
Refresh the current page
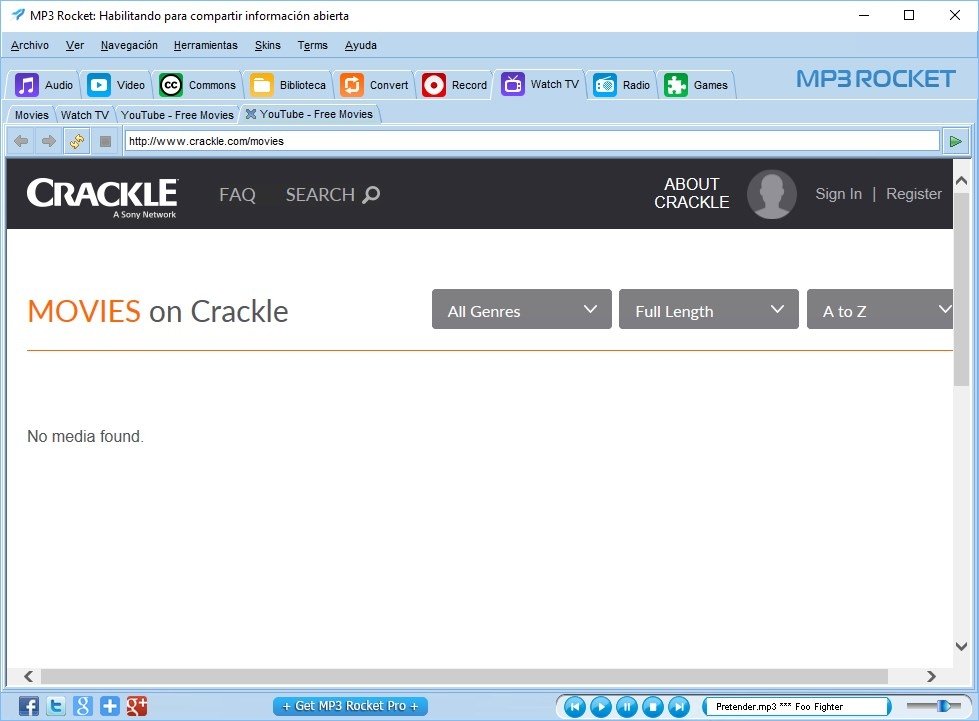pyautogui.click(x=77, y=141)
